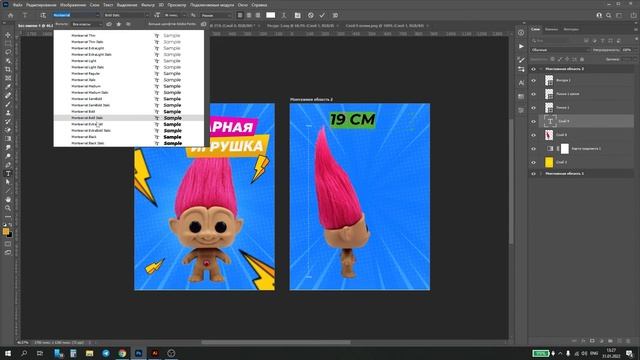Open the font family dropdown
The image size is (640, 360).
click(x=76, y=15)
